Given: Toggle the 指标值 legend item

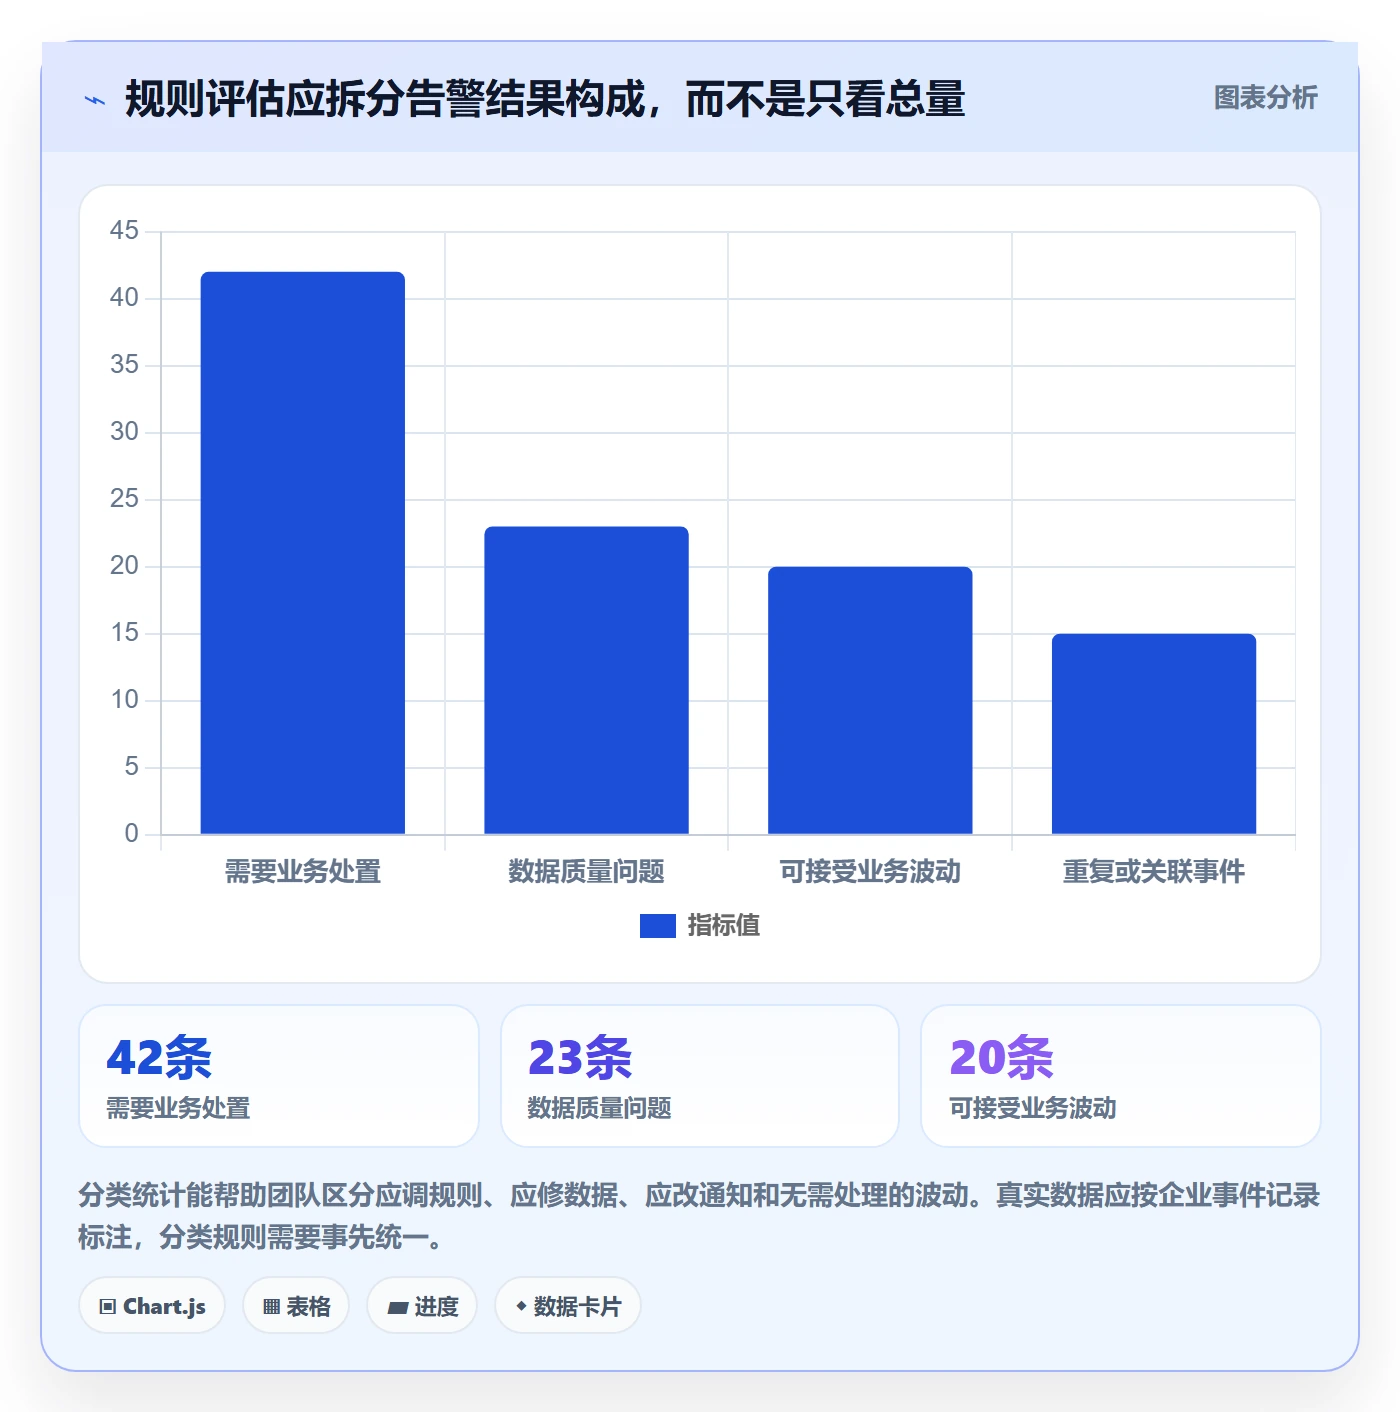Looking at the screenshot, I should click(700, 925).
